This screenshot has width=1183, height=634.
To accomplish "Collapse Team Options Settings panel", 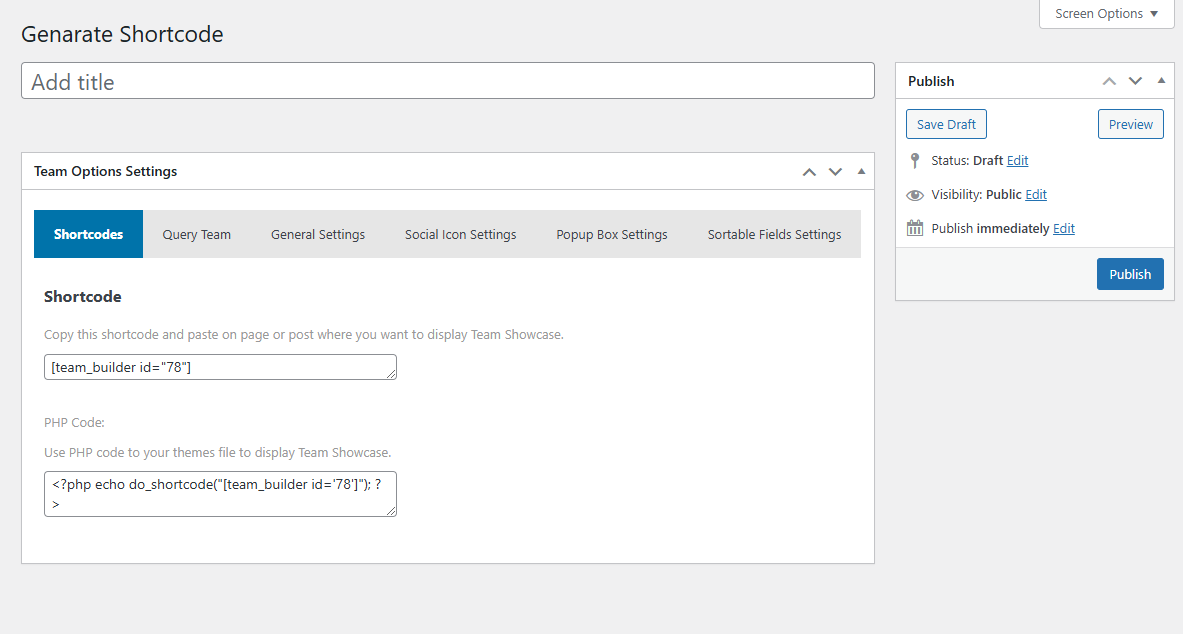I will tap(861, 171).
